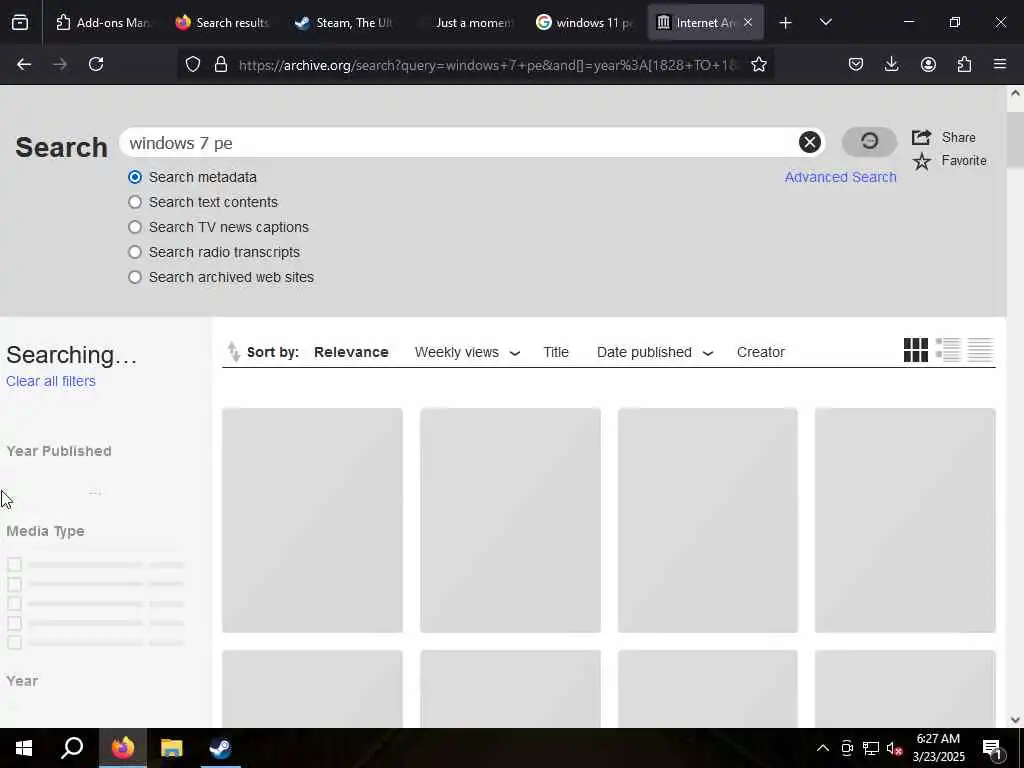The width and height of the screenshot is (1024, 768).
Task: Open Windows taskbar search
Action: tap(72, 748)
